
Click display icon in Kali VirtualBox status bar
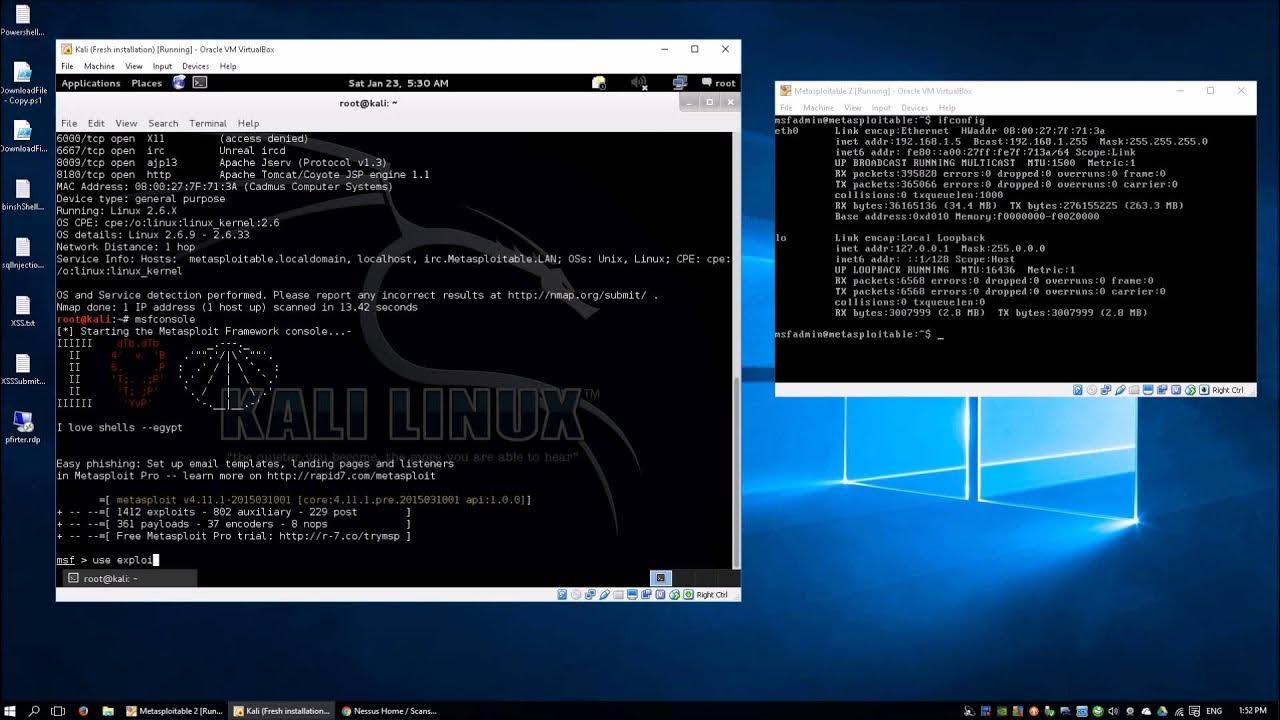click(x=633, y=594)
